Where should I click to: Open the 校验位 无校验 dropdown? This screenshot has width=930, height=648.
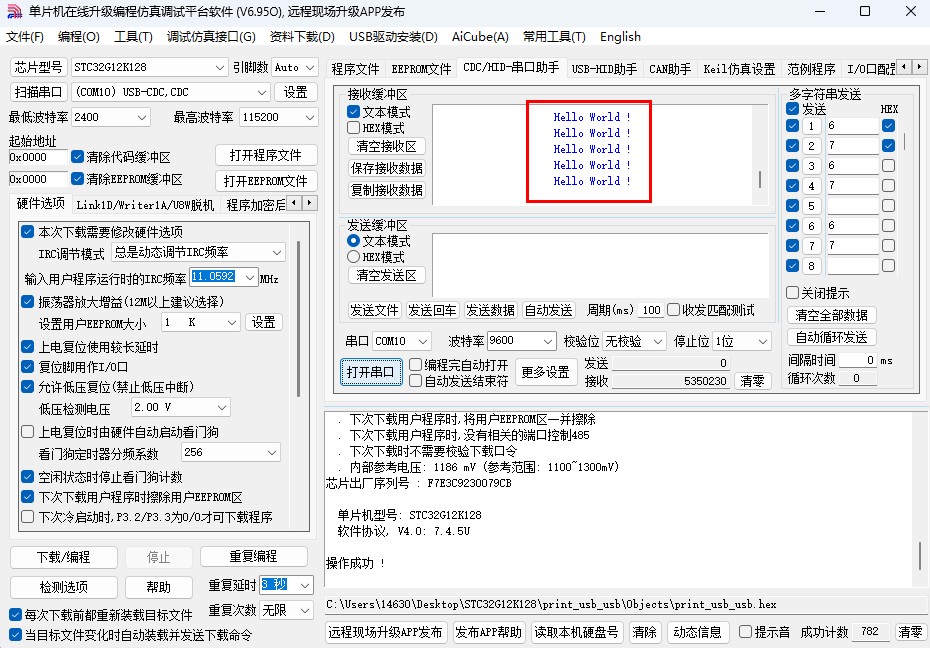click(x=657, y=341)
